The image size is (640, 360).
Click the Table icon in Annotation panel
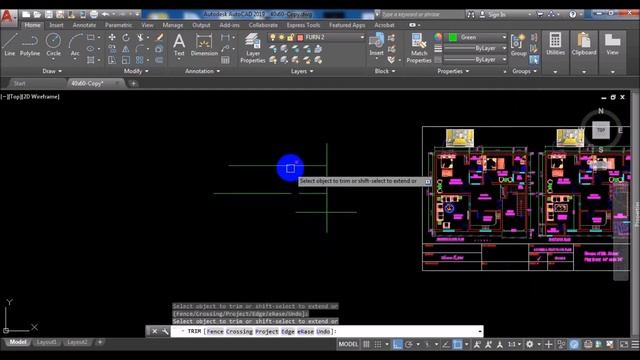point(225,60)
